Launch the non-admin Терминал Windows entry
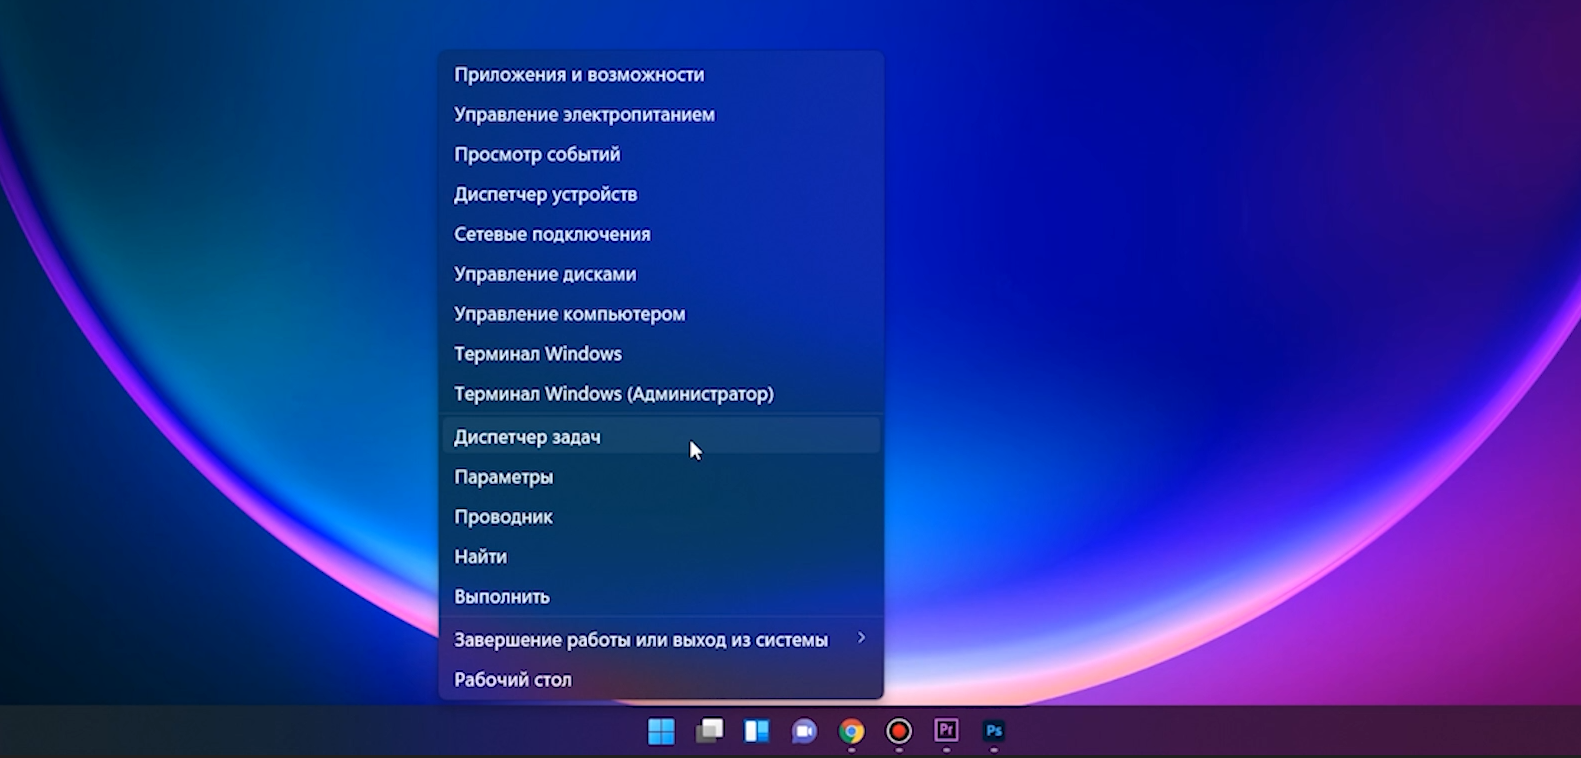 point(661,355)
